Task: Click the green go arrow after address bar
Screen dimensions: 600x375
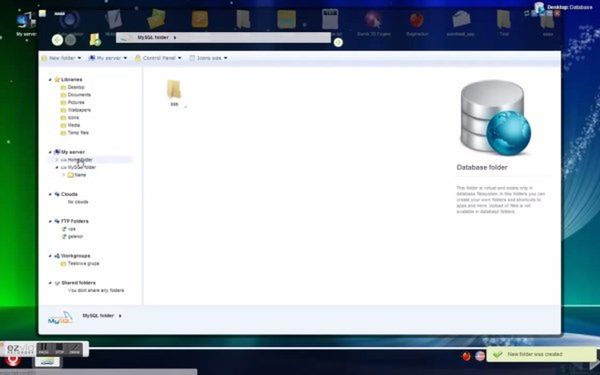Action: 338,42
